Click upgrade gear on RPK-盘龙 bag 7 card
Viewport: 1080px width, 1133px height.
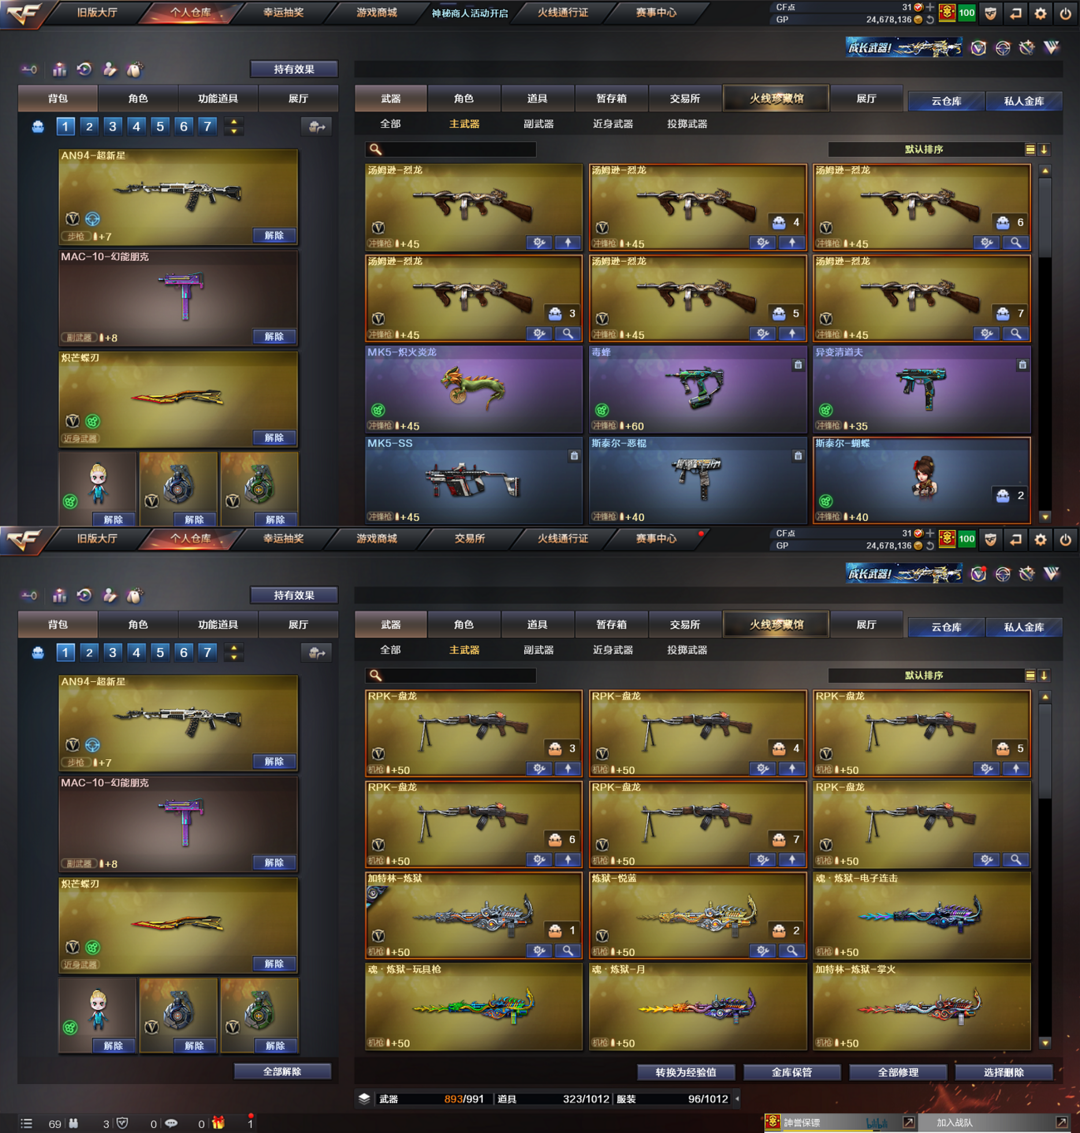click(763, 860)
